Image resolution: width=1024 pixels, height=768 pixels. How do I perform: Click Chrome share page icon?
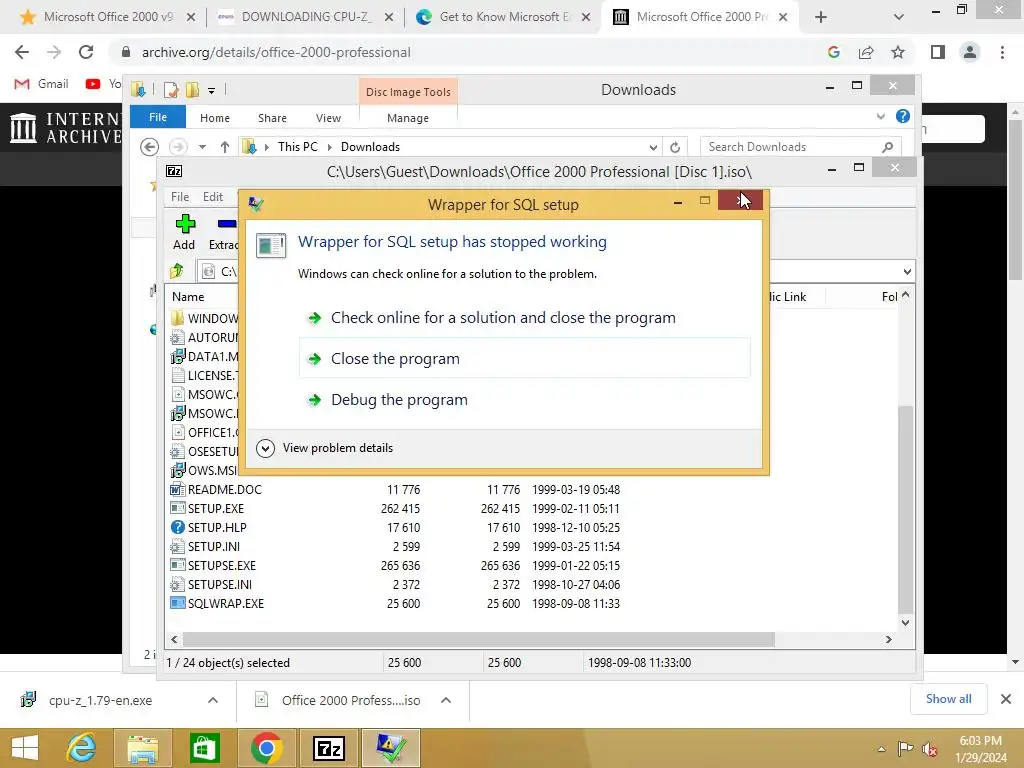pos(866,52)
